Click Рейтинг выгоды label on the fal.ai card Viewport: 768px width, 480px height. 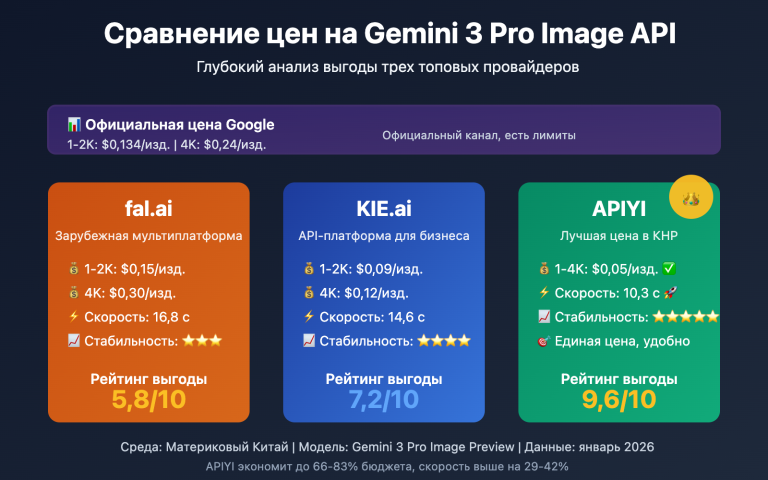[x=148, y=379]
